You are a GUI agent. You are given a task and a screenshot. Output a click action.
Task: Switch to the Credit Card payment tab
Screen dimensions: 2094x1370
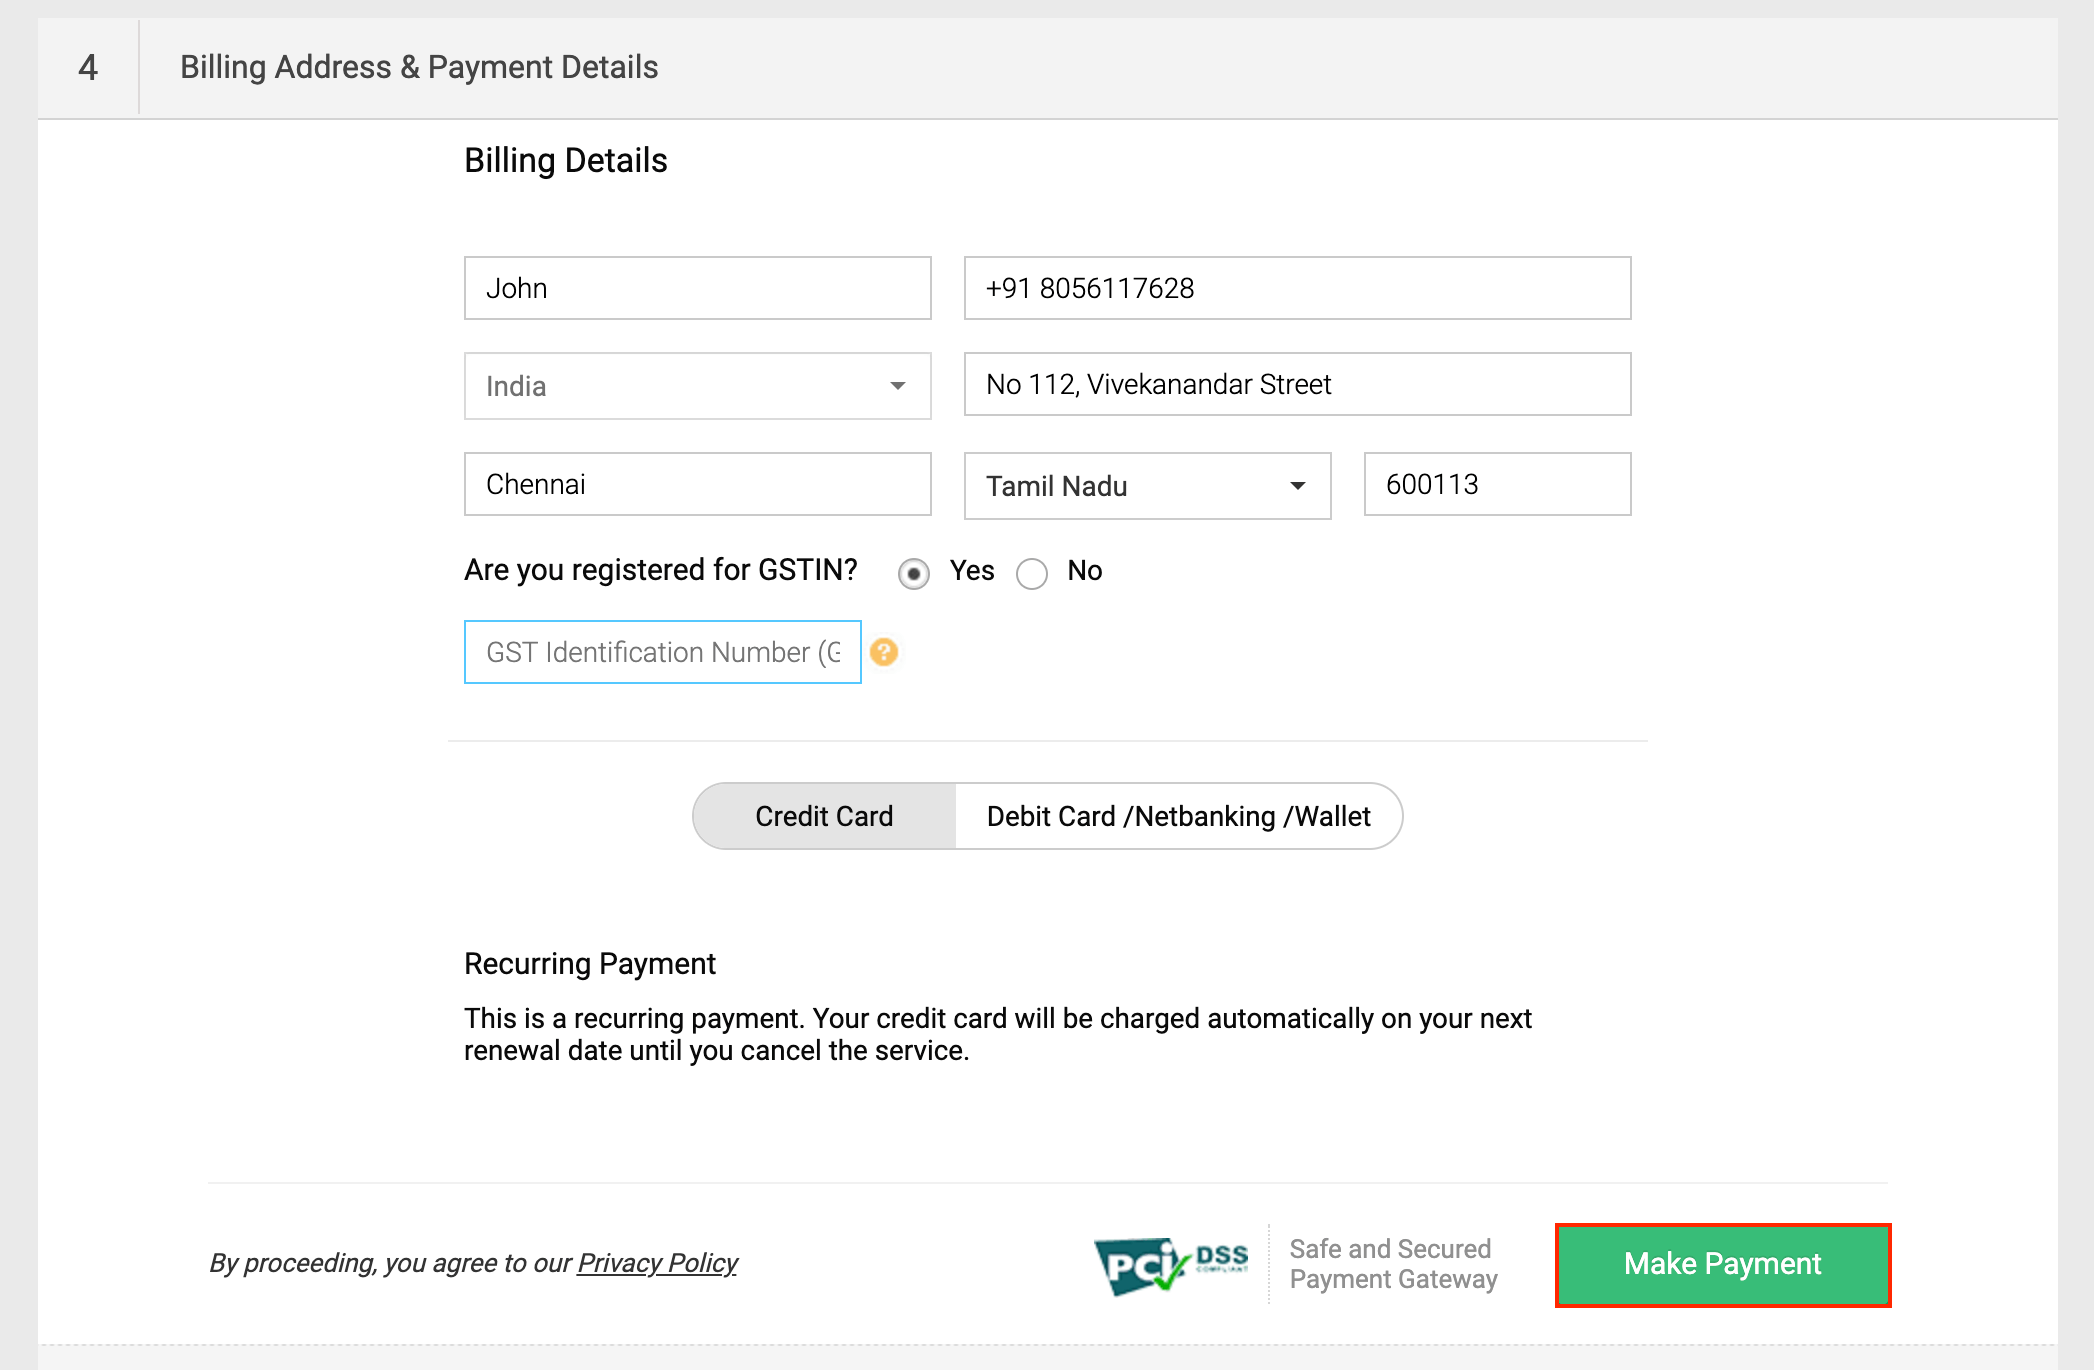824,816
